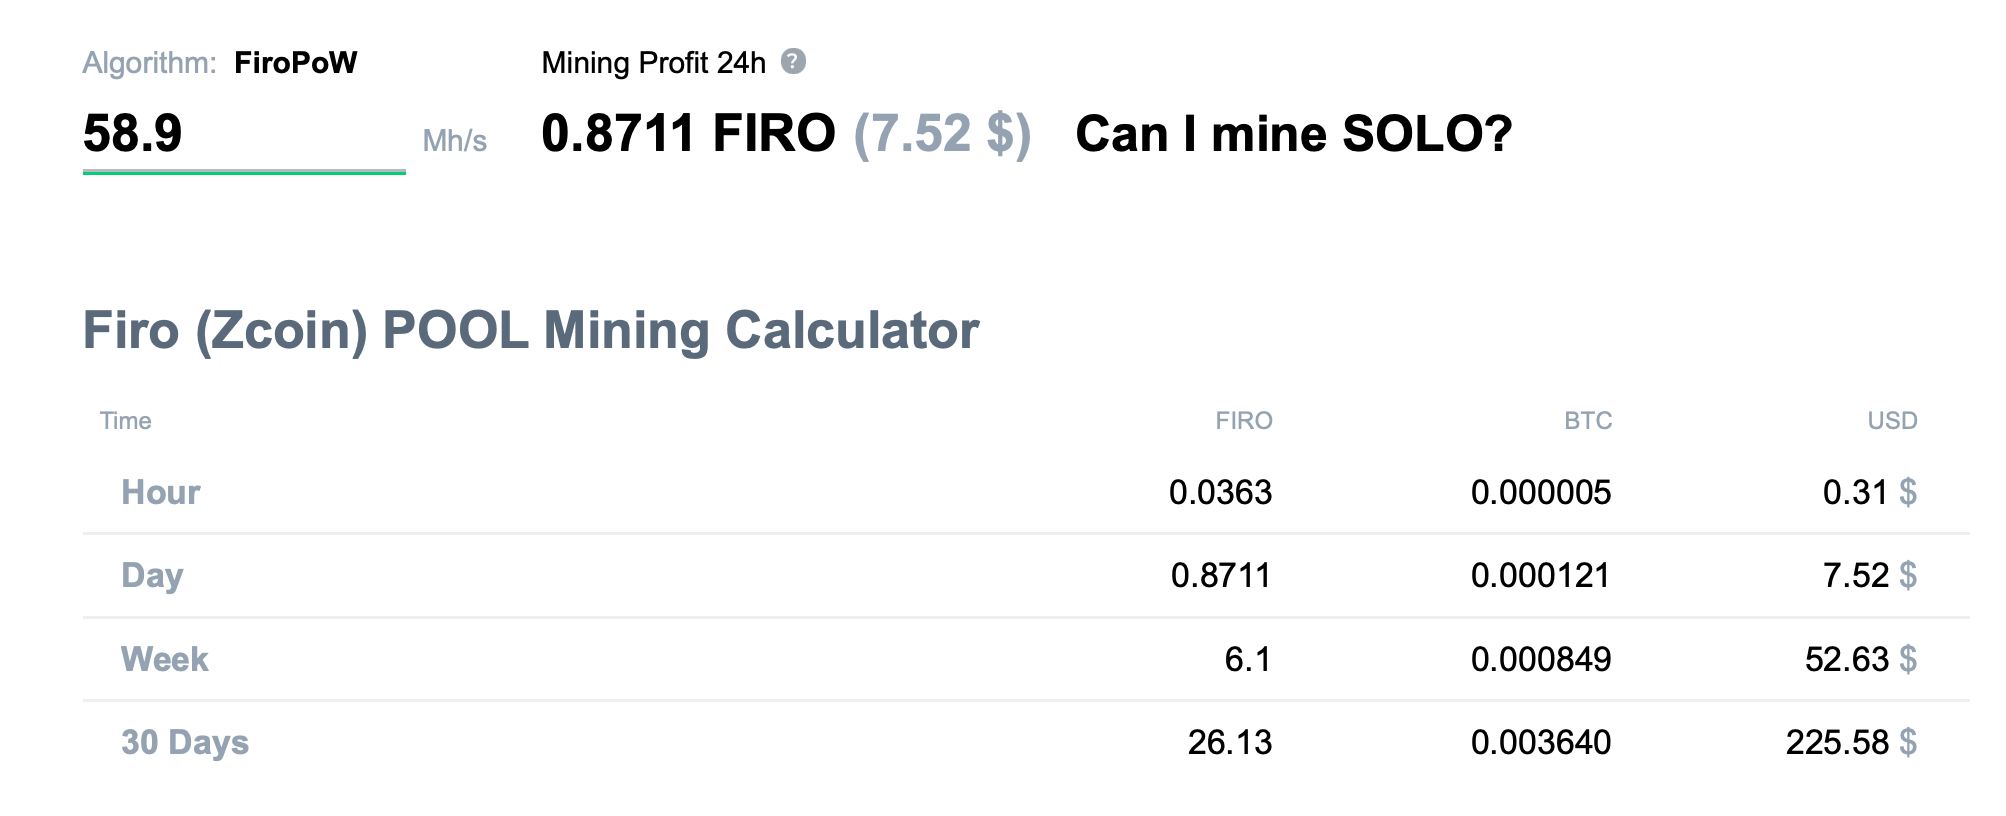The width and height of the screenshot is (2006, 816).
Task: Click the Mining Profit 24h help icon
Action: click(x=793, y=62)
